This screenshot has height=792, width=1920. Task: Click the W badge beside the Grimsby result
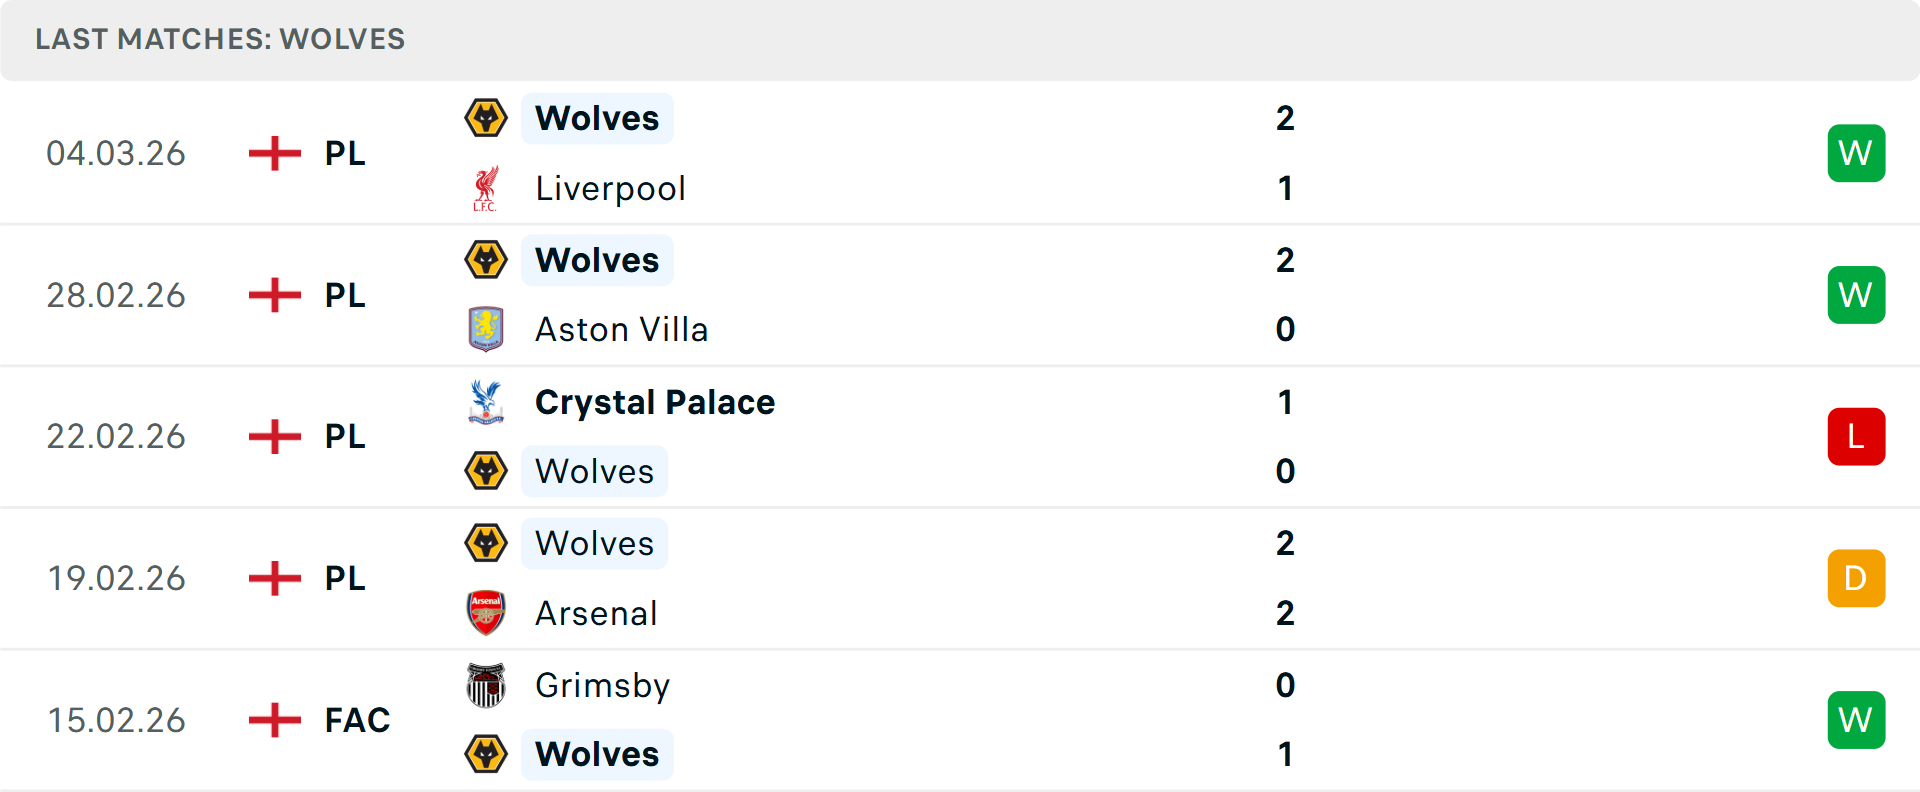coord(1856,720)
